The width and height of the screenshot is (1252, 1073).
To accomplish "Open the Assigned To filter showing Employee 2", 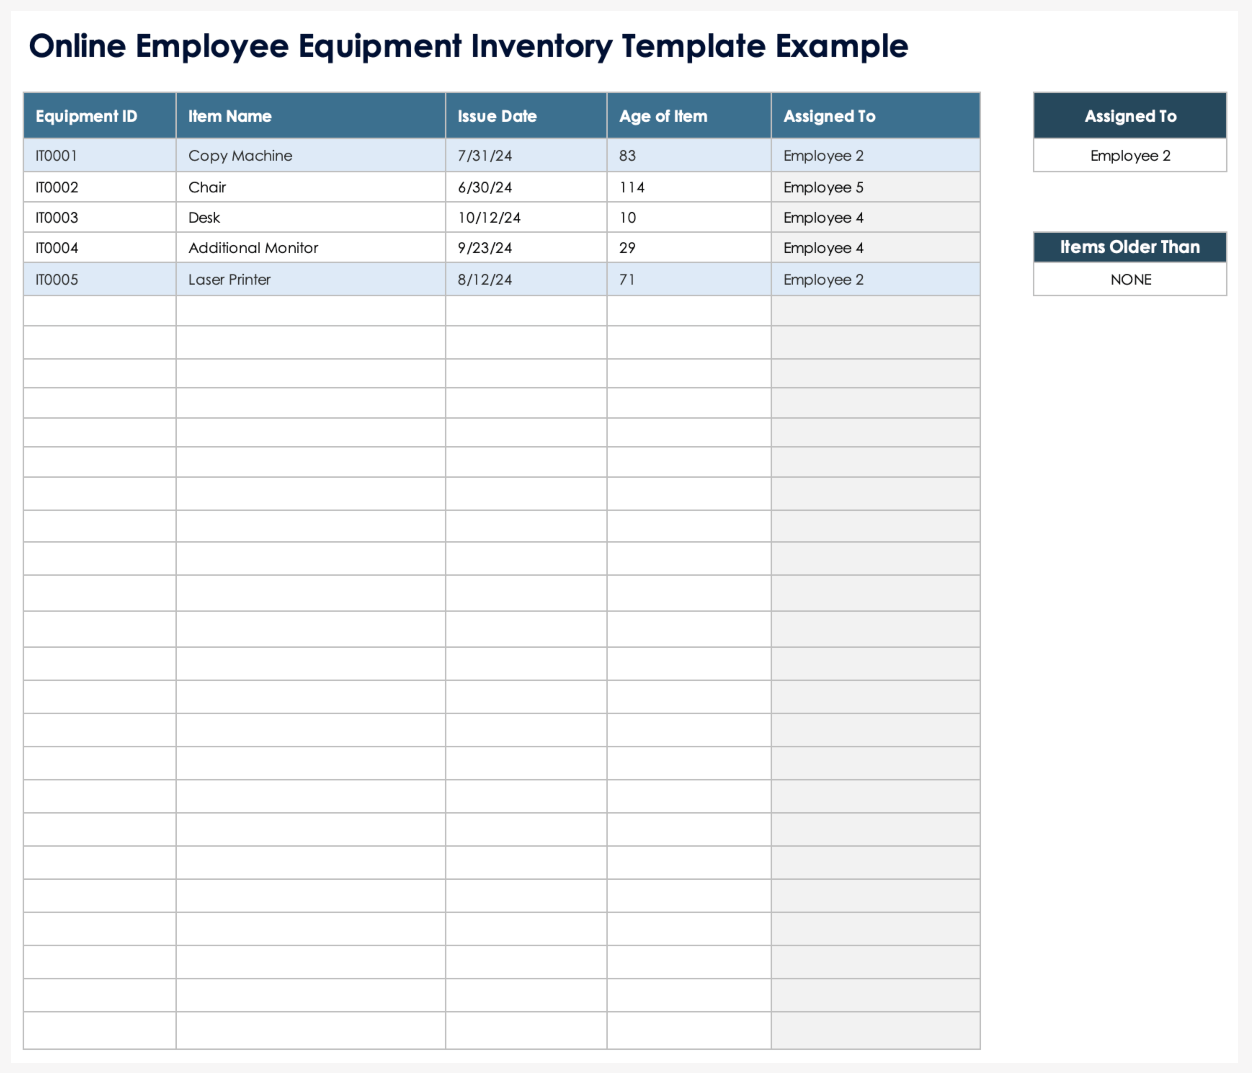I will tap(1129, 156).
